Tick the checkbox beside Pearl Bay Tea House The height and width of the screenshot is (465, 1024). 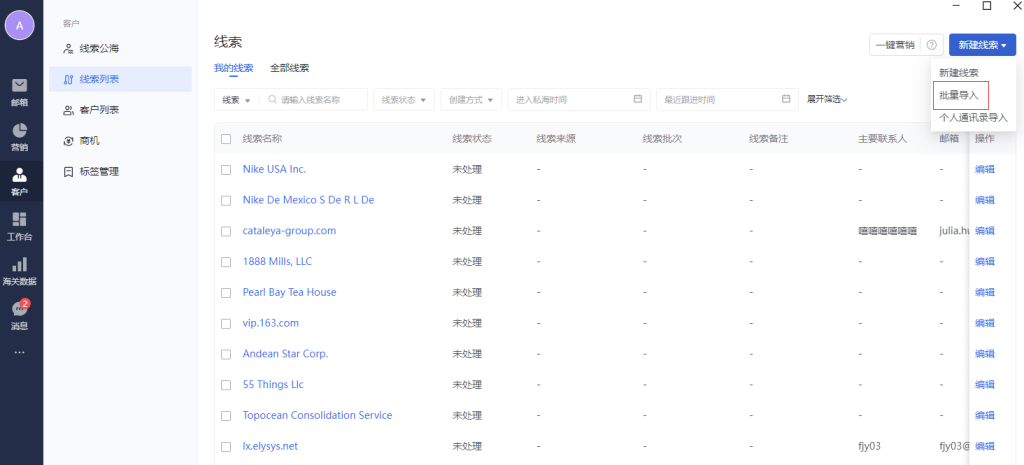coord(226,293)
